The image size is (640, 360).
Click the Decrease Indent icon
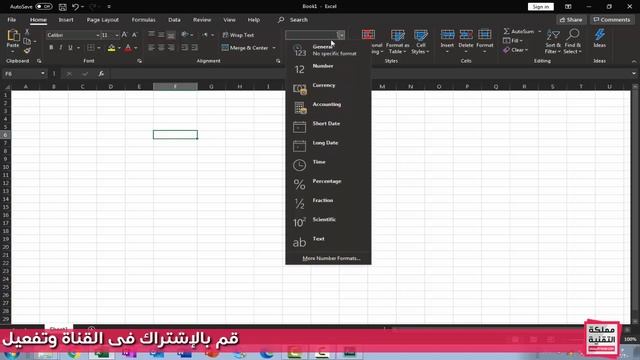185,48
